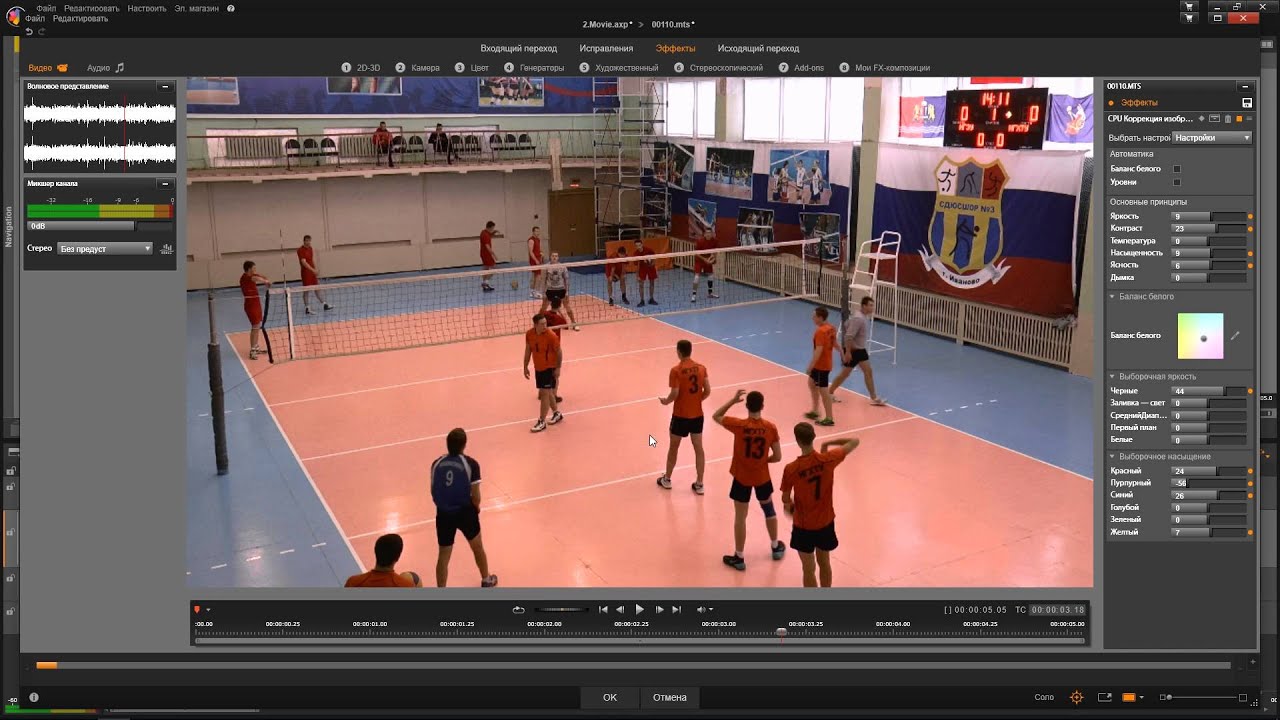Click the undo arrow icon
The width and height of the screenshot is (1280, 720).
point(28,31)
